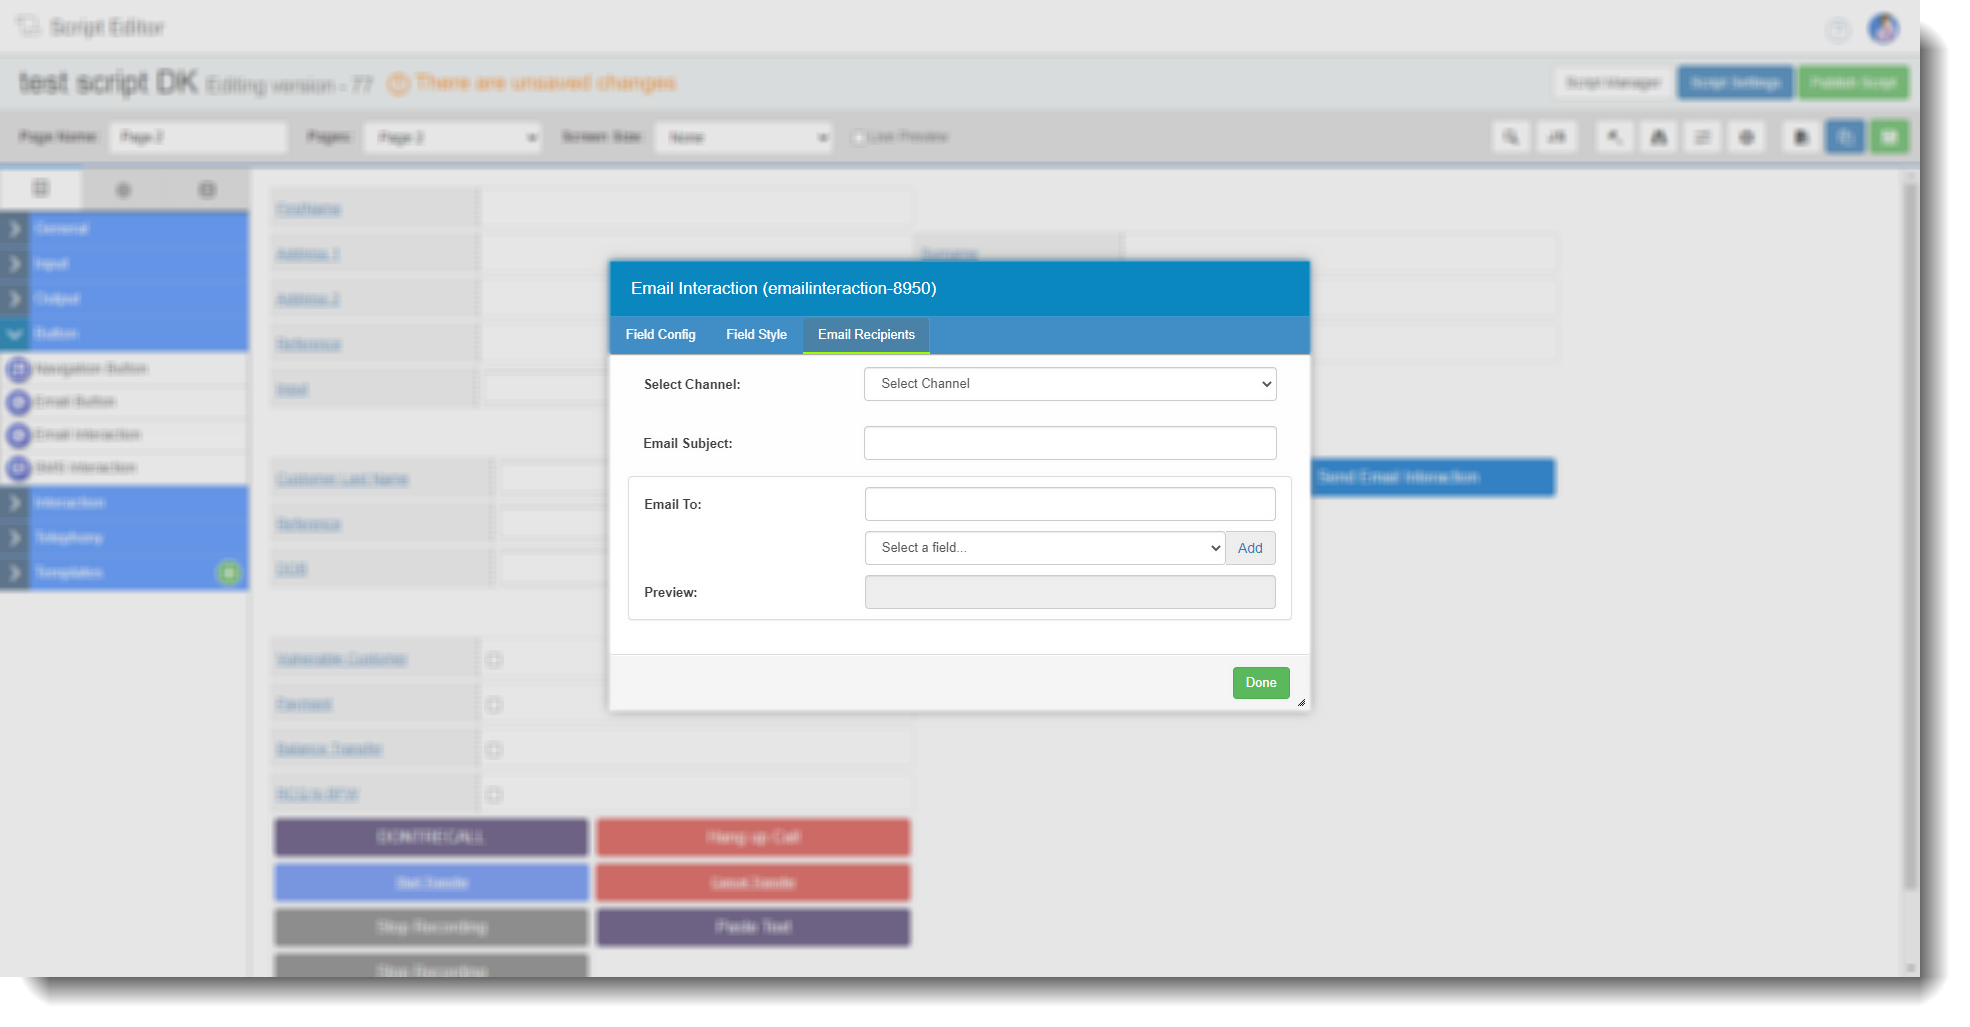Tick the Balance Transfer checkbox
The height and width of the screenshot is (1027, 1970).
pos(494,750)
